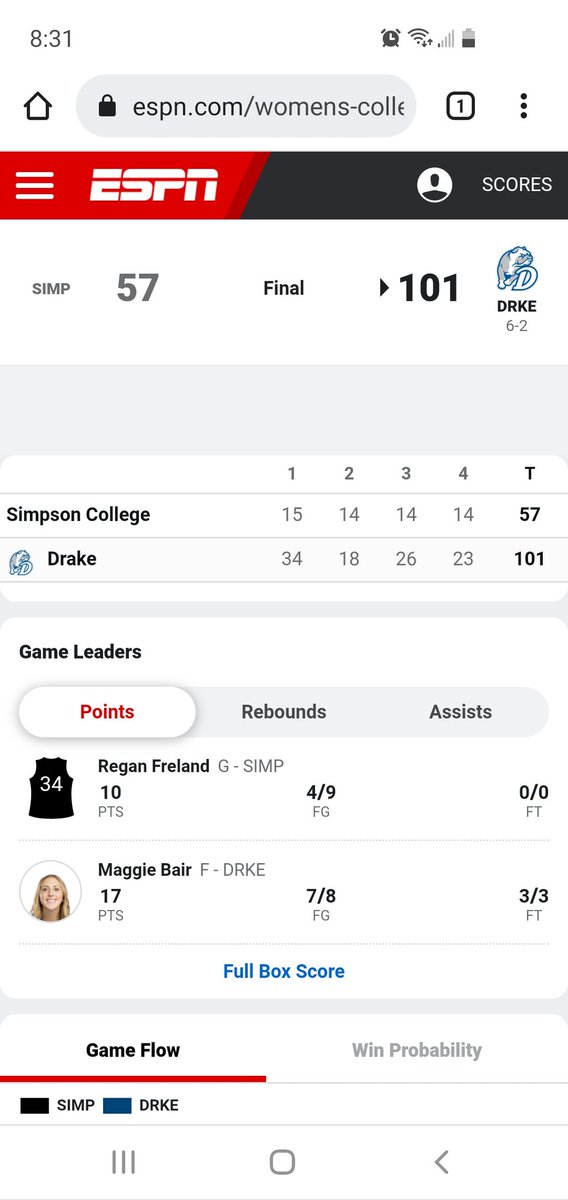Open Maggie Bair's player photo
This screenshot has width=568, height=1200.
pyautogui.click(x=51, y=890)
